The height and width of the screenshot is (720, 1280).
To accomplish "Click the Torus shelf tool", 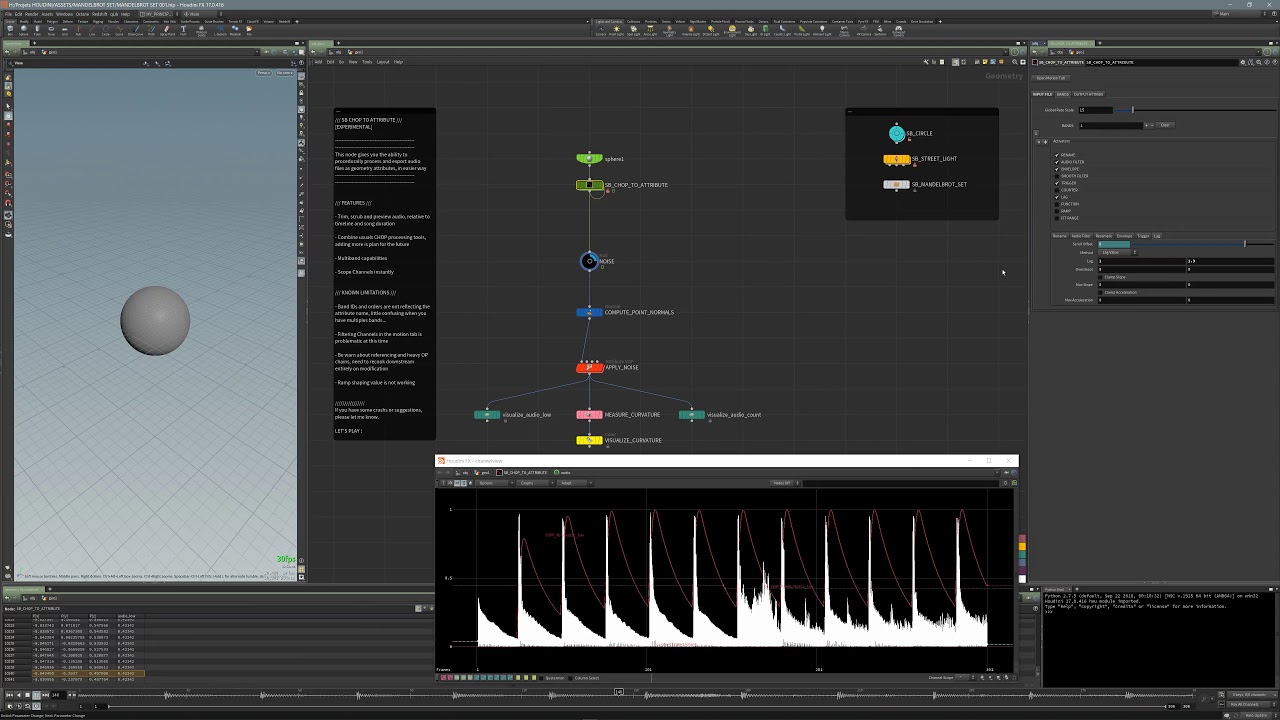I will click(x=51, y=30).
